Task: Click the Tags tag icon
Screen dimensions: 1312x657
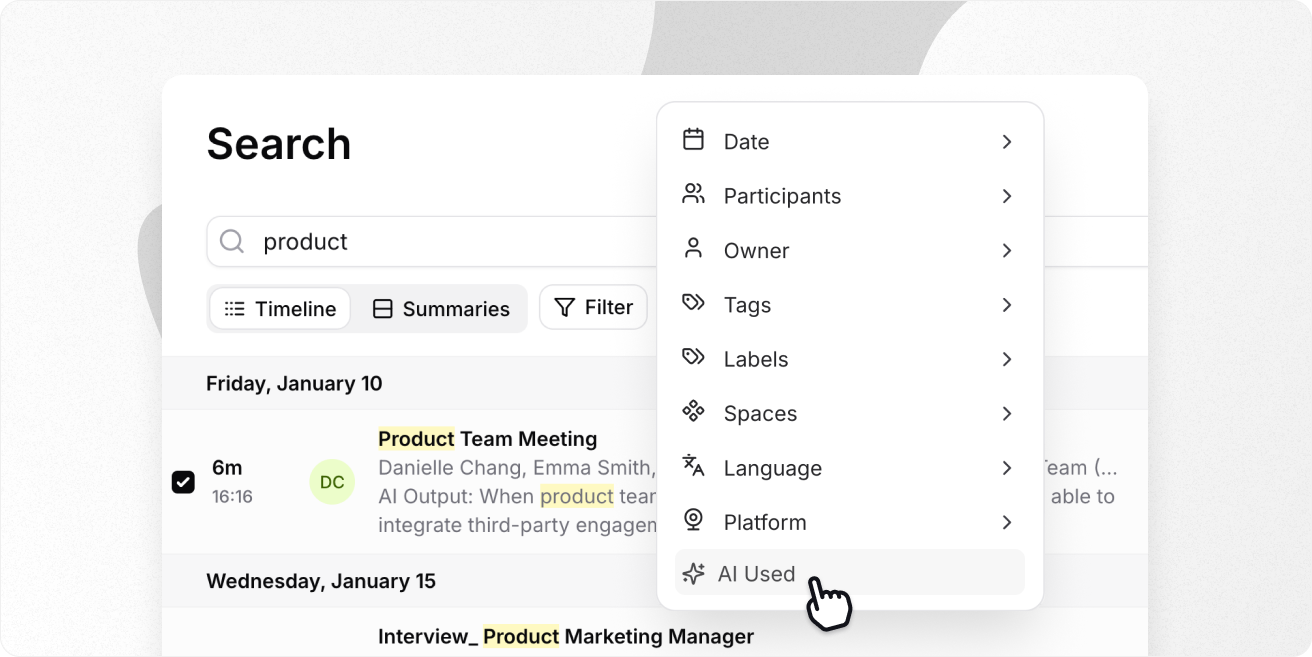Action: (693, 303)
